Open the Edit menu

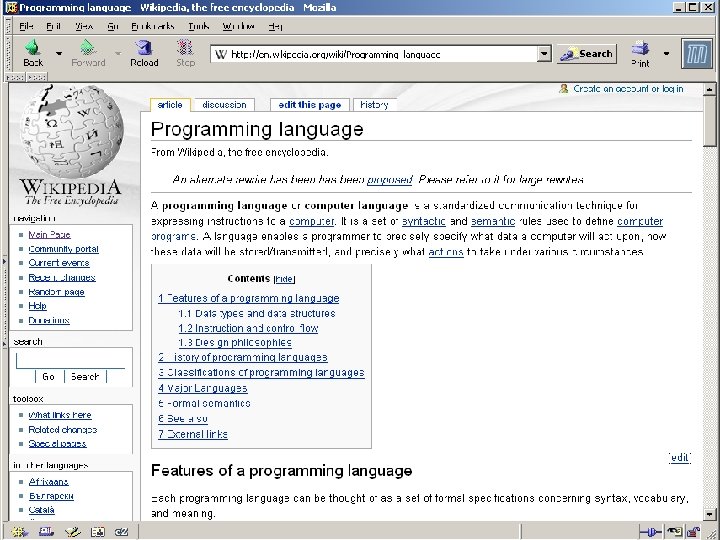point(53,26)
